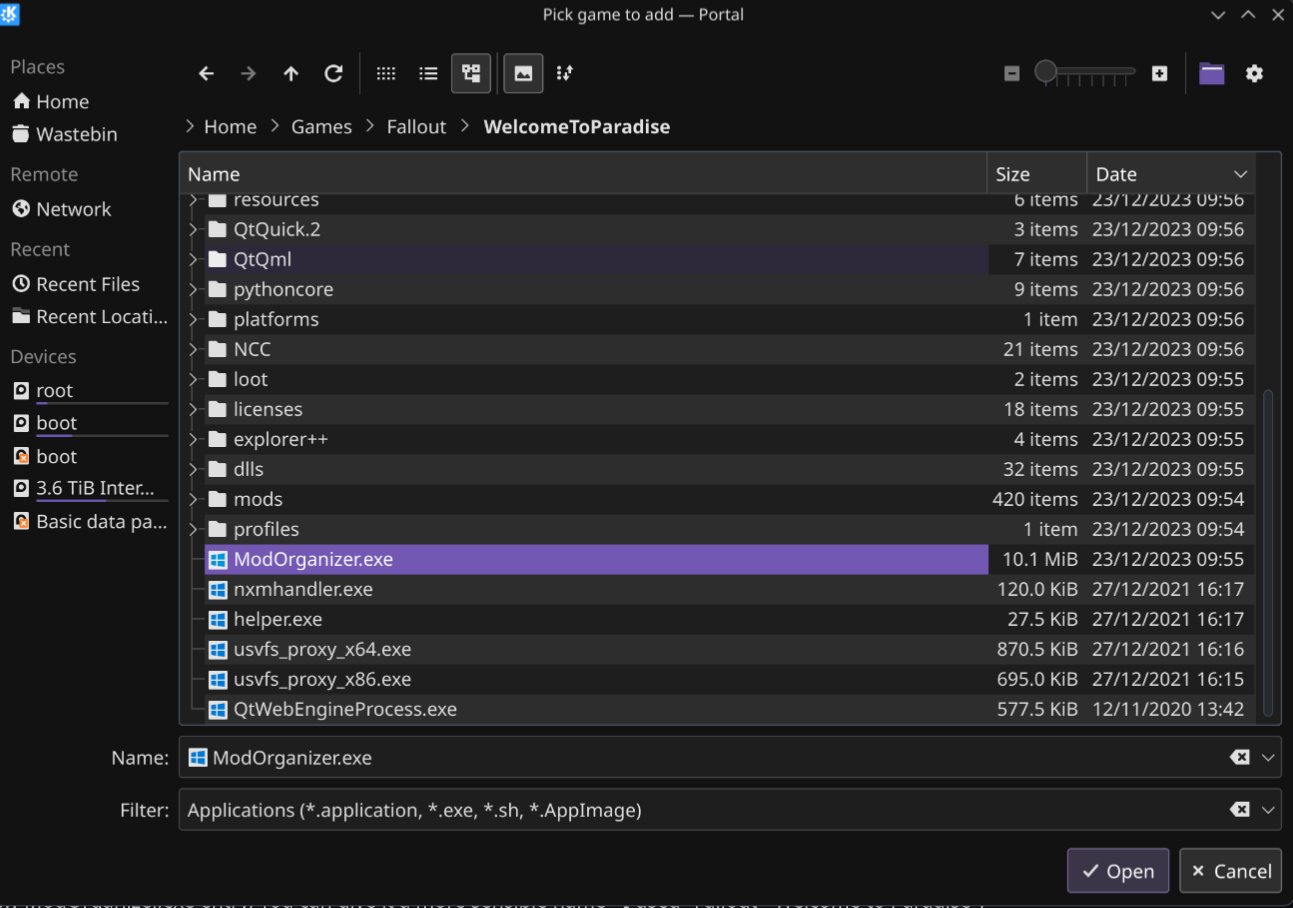Click WelcomeToParadise in the breadcrumb

pyautogui.click(x=576, y=127)
